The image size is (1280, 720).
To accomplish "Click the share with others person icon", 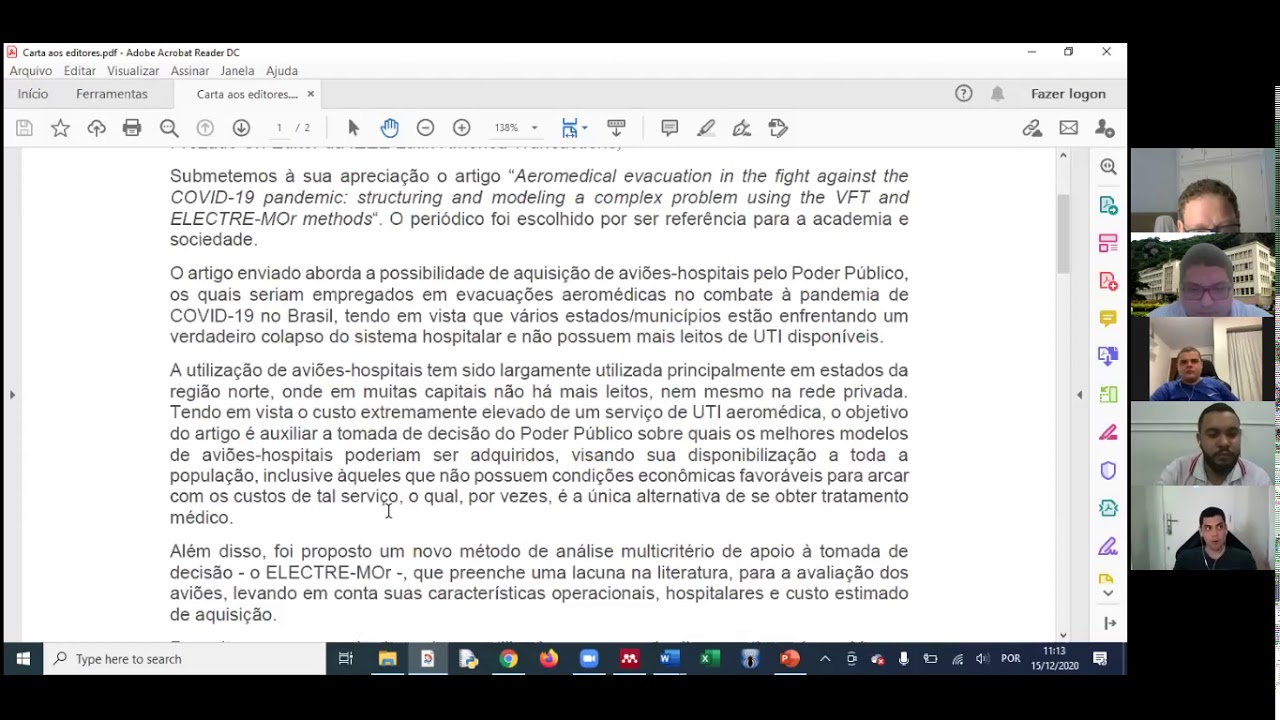I will tap(1105, 128).
